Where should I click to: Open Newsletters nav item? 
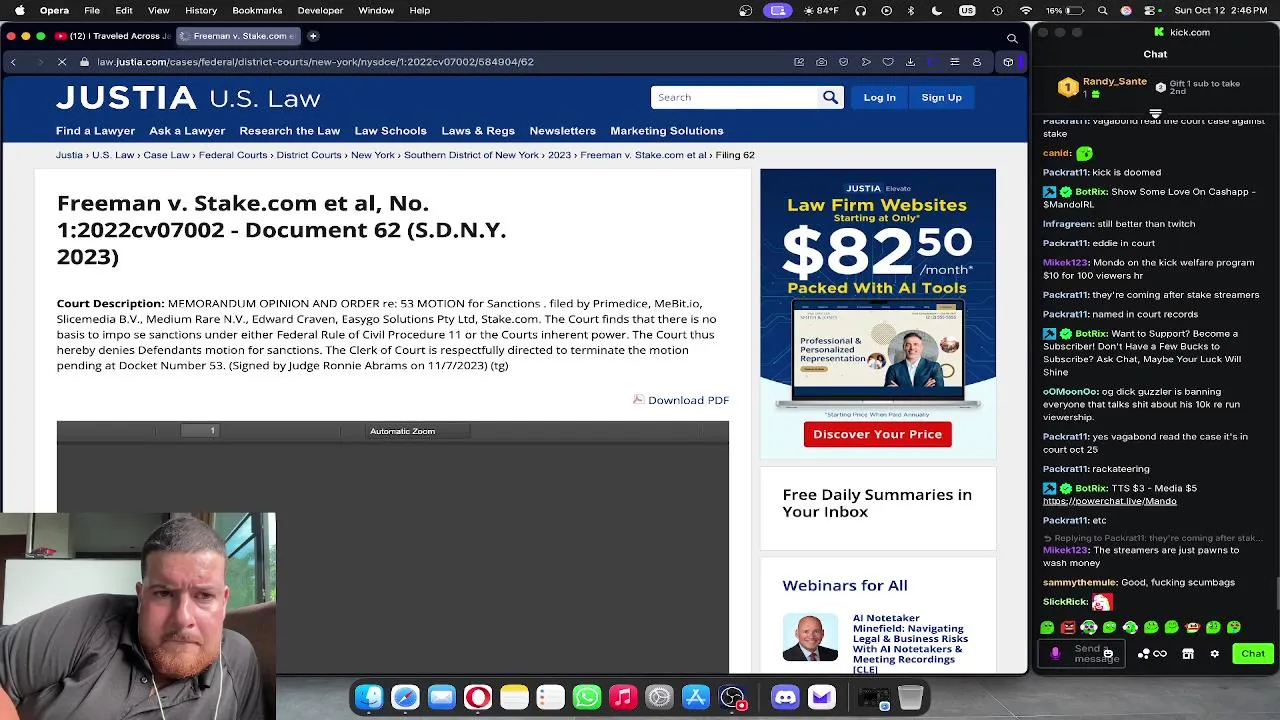(562, 131)
